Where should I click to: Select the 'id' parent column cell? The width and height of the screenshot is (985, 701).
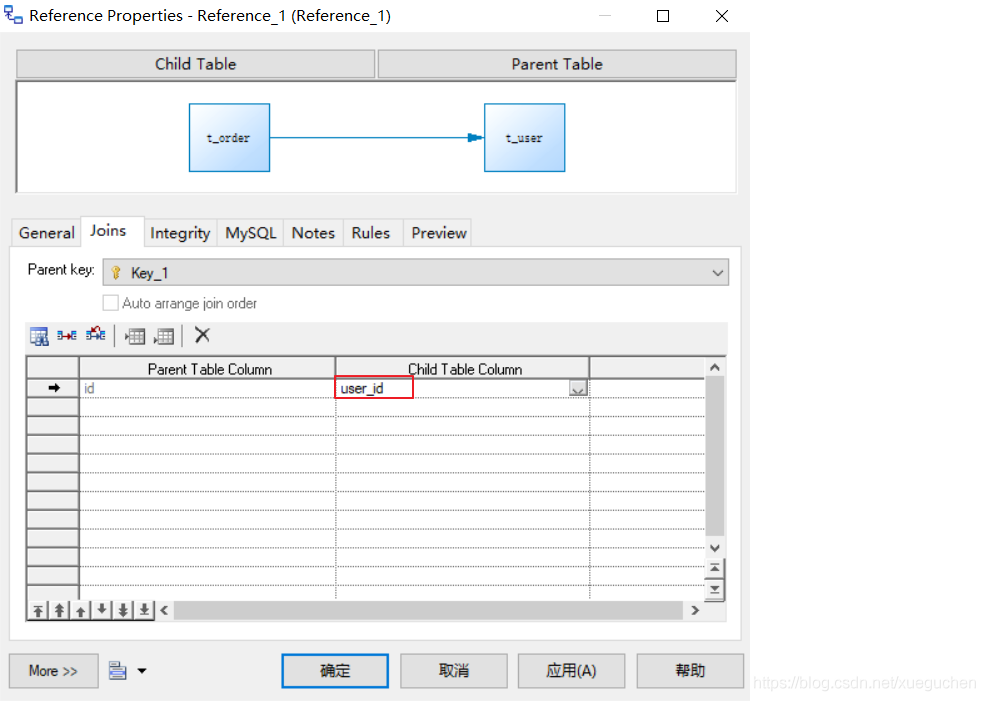pyautogui.click(x=207, y=389)
